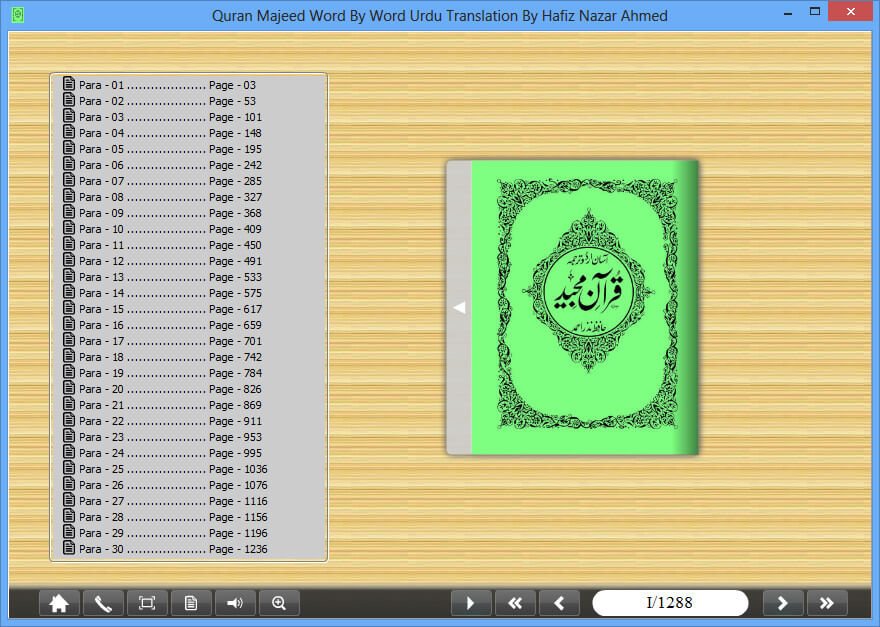Open Para - 18 Page - 742 entry
The image size is (880, 627).
pyautogui.click(x=162, y=357)
